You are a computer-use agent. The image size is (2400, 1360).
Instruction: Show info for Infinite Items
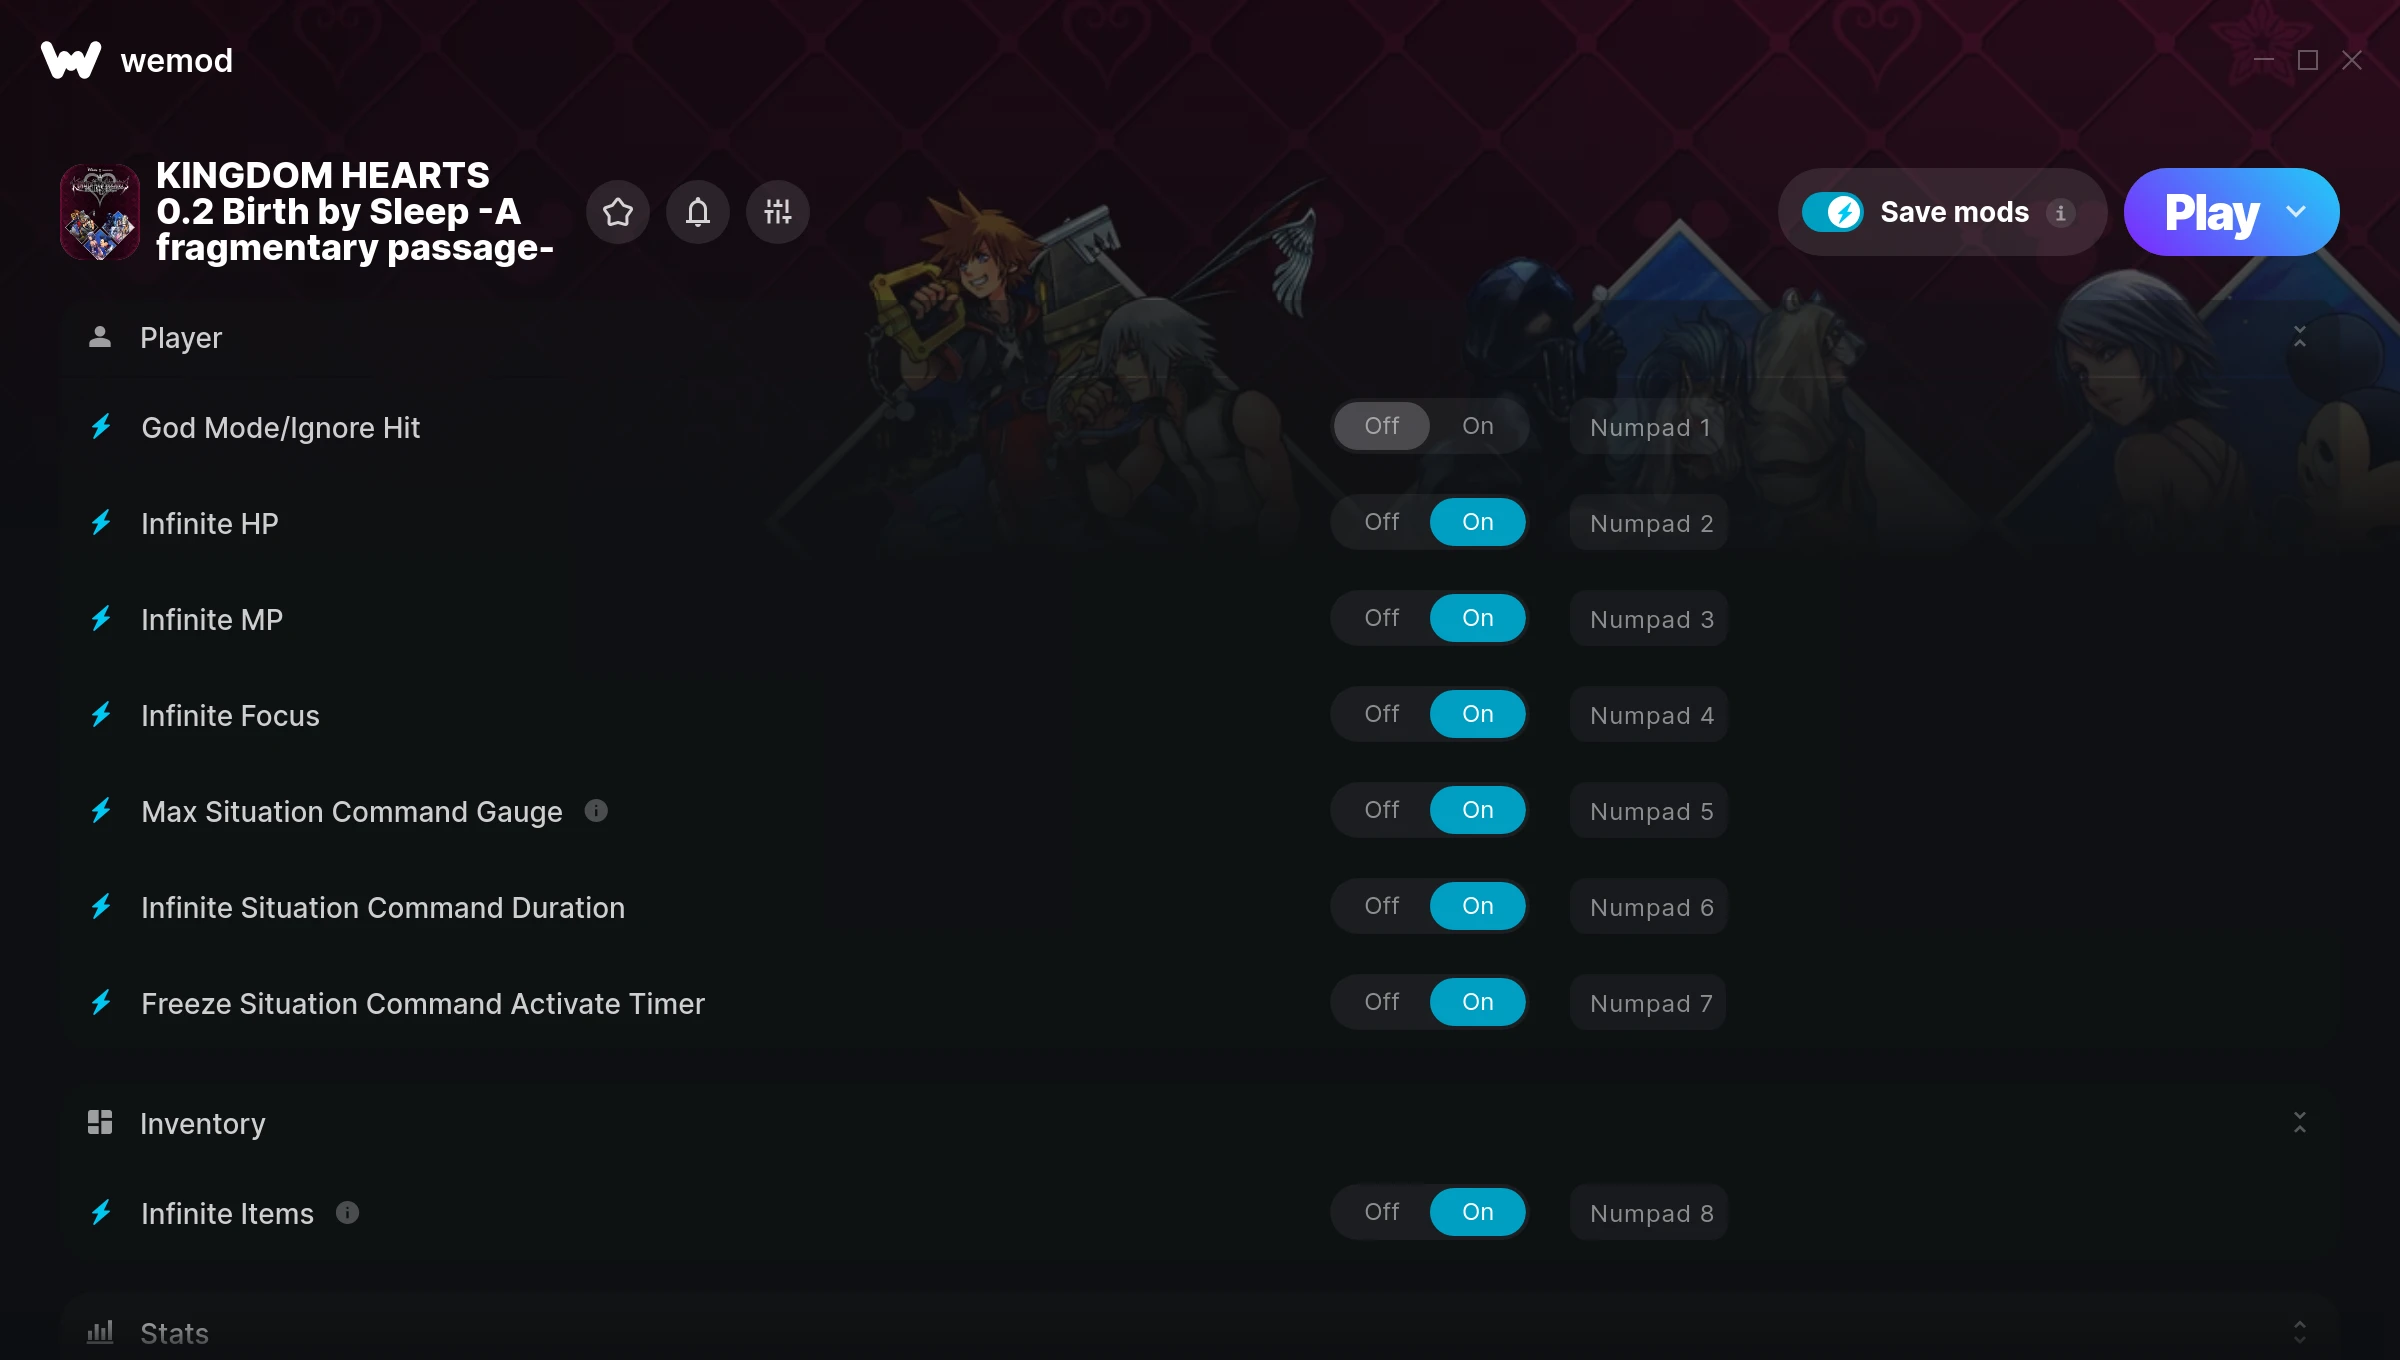[x=347, y=1213]
